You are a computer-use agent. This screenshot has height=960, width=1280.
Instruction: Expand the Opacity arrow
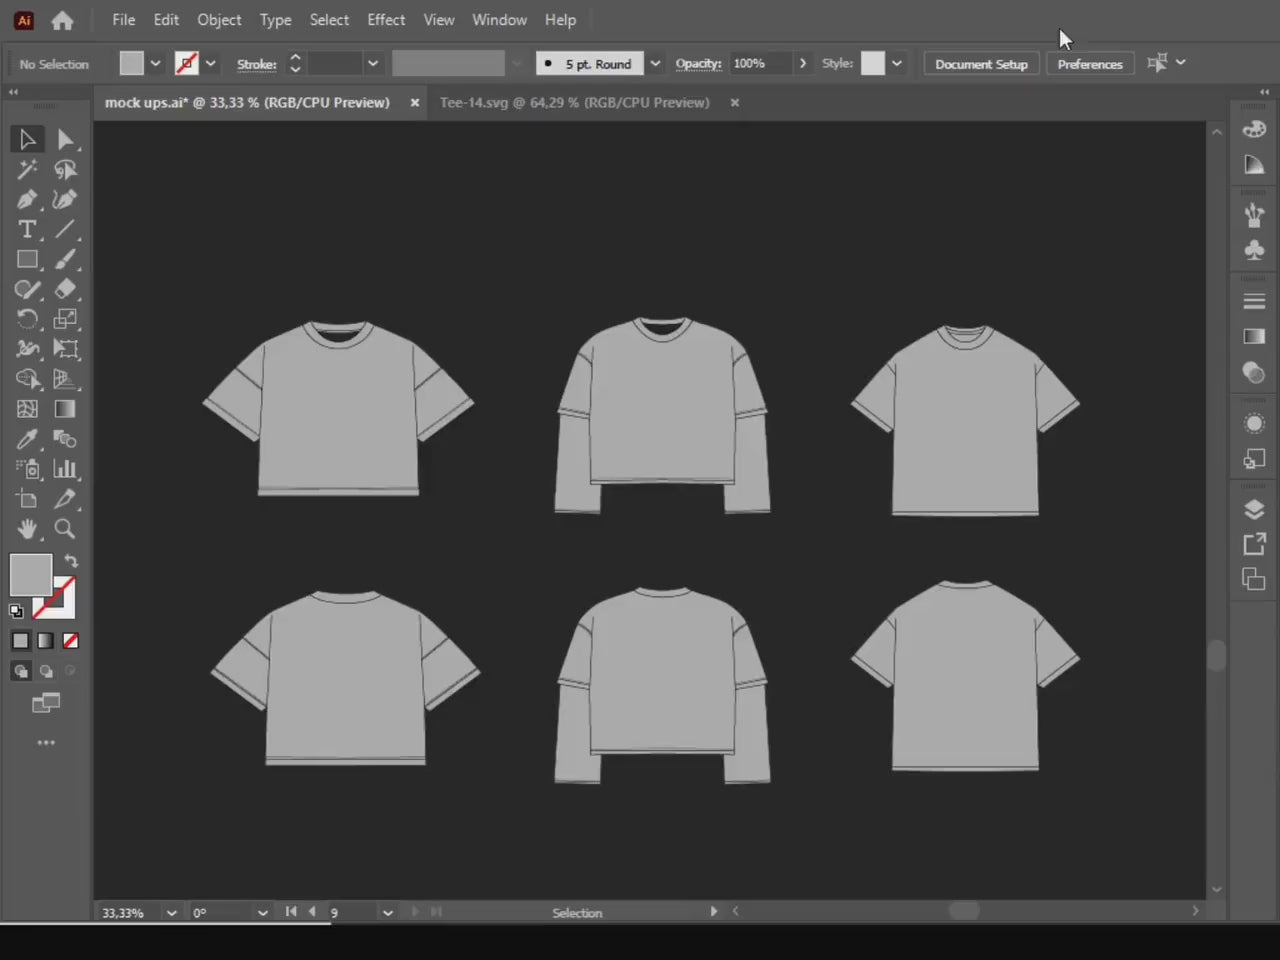(x=803, y=63)
